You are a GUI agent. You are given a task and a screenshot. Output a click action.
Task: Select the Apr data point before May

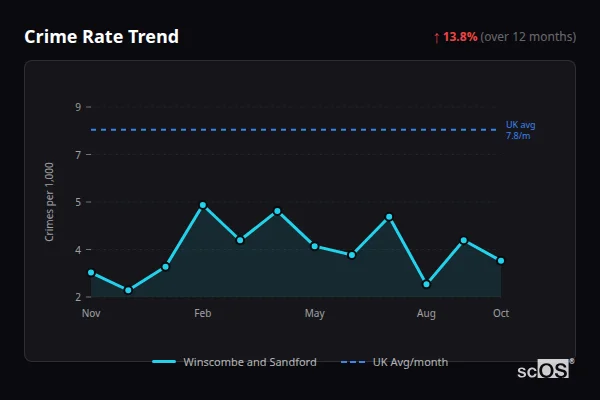click(277, 211)
